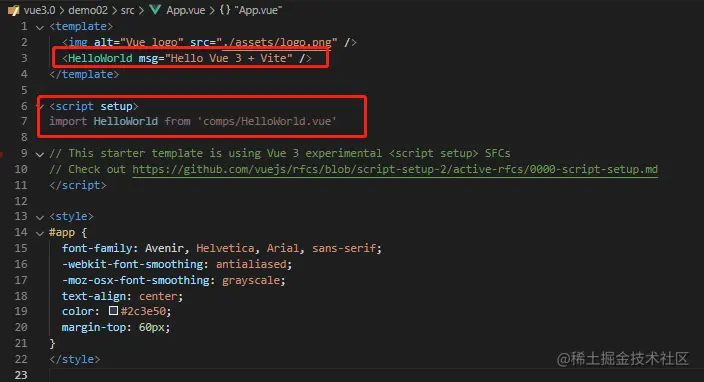The width and height of the screenshot is (704, 382).
Task: Open the demo02 breadcrumb segment
Action: [88, 10]
